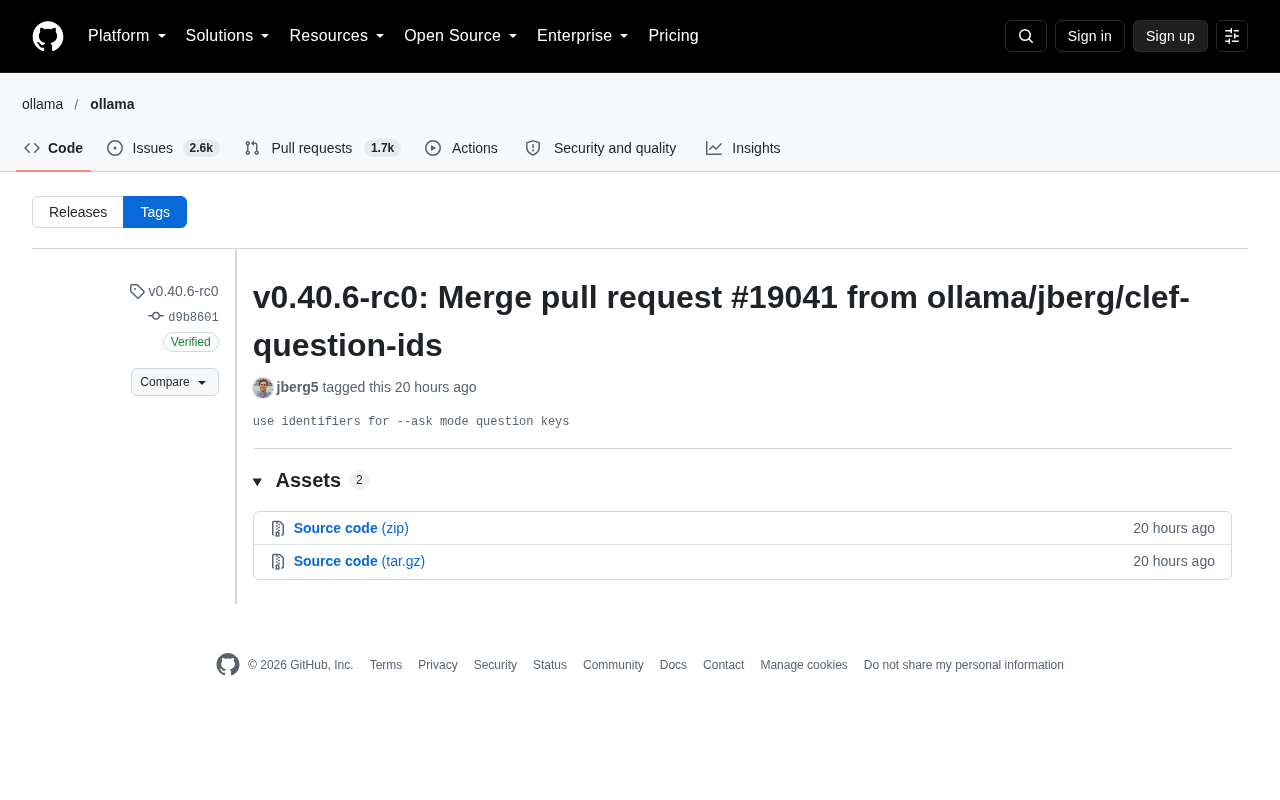
Task: Open commit d9b8601
Action: (193, 317)
